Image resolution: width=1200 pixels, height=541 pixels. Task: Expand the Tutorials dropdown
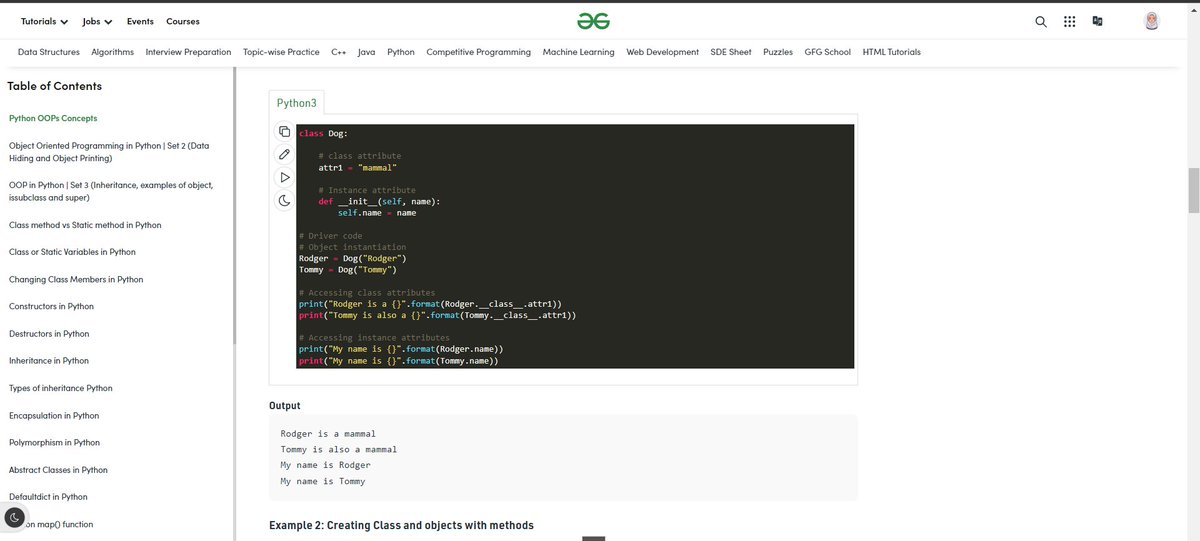pyautogui.click(x=44, y=21)
